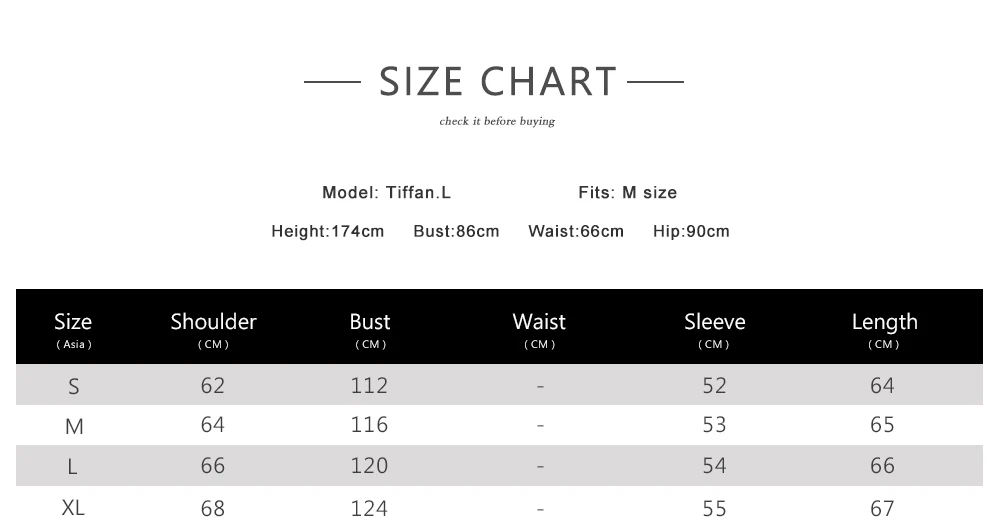Screen dimensions: 1000x529
Task: Click the SIZE CHART title
Action: [x=498, y=81]
